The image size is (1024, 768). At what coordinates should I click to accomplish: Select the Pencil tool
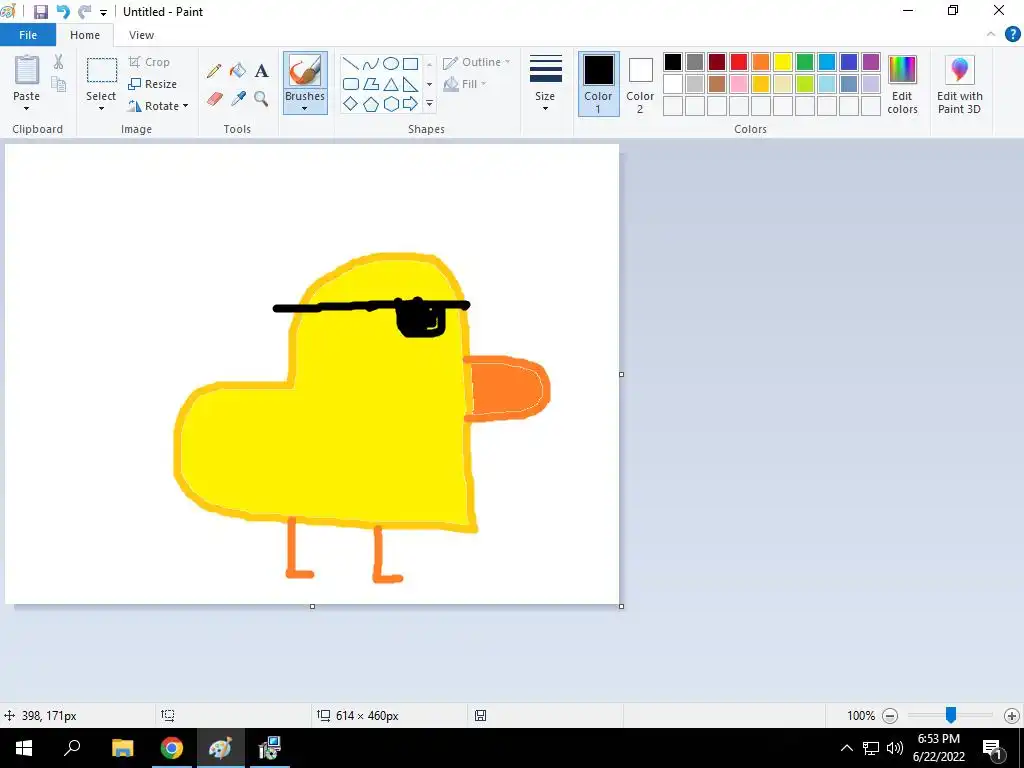pos(214,71)
